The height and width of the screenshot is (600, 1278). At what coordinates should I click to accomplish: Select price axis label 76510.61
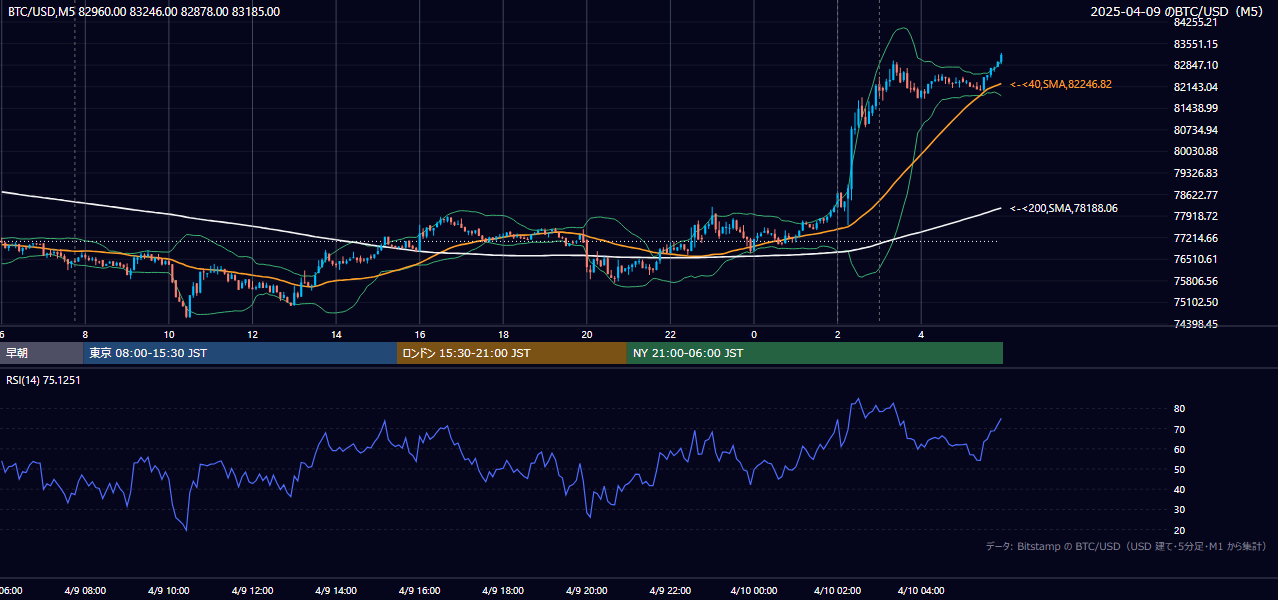point(1196,259)
